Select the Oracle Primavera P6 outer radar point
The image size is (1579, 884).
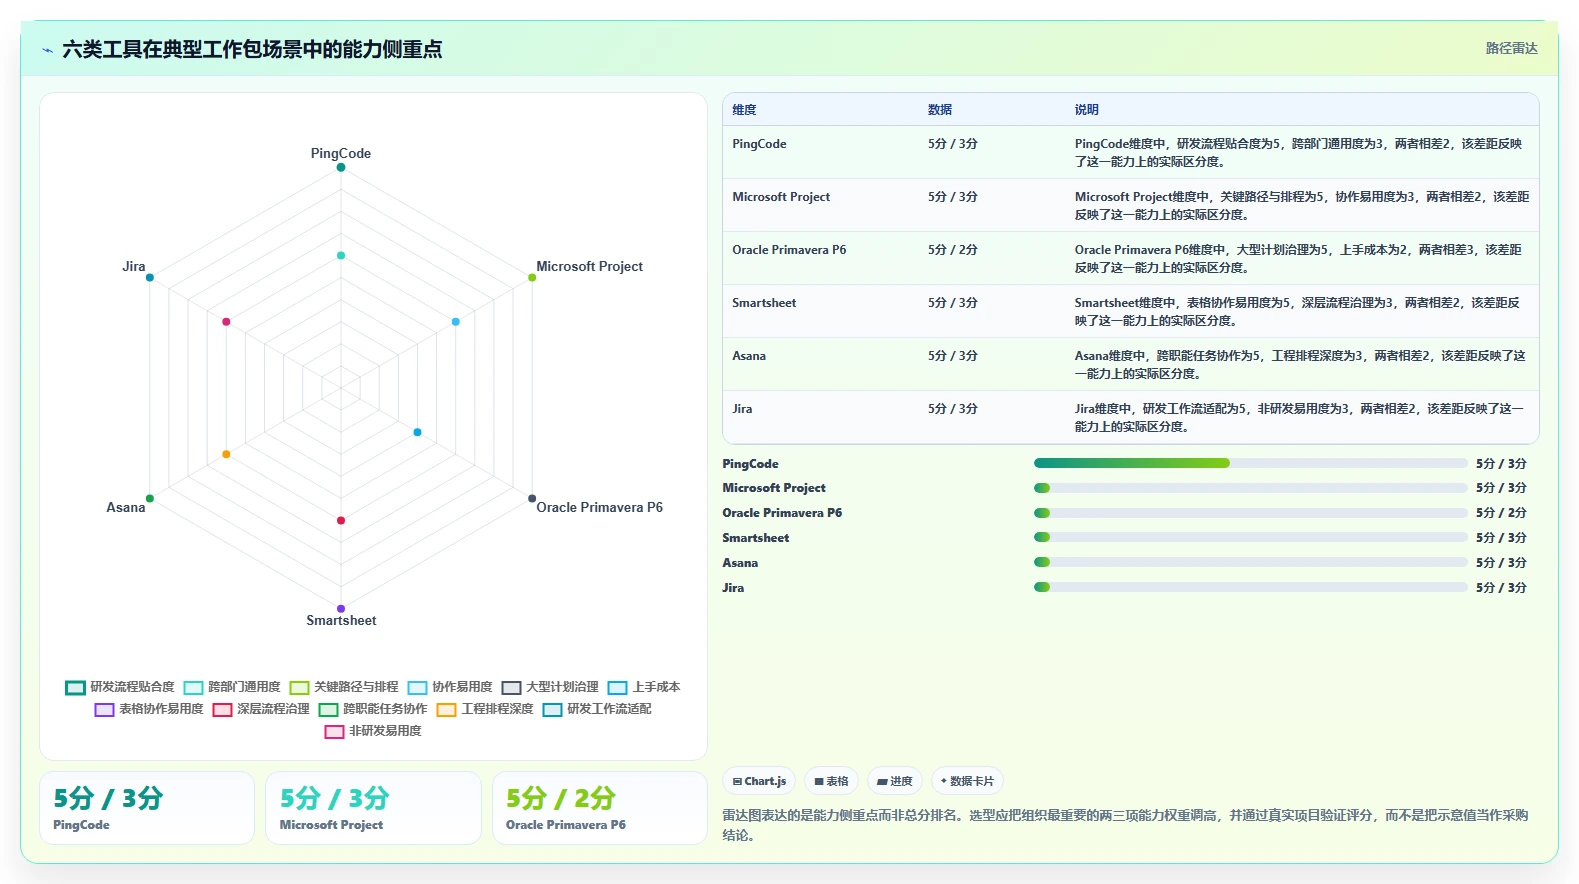pyautogui.click(x=532, y=498)
